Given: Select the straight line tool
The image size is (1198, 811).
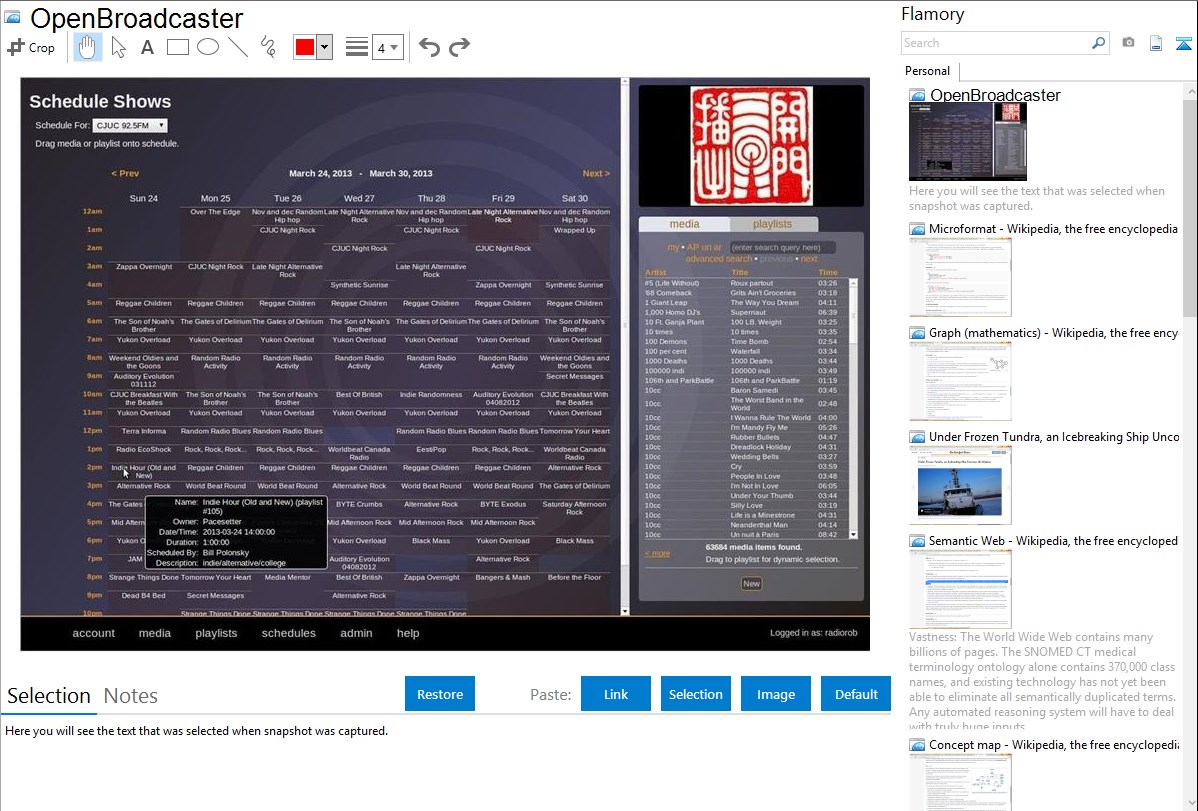Looking at the screenshot, I should (238, 47).
